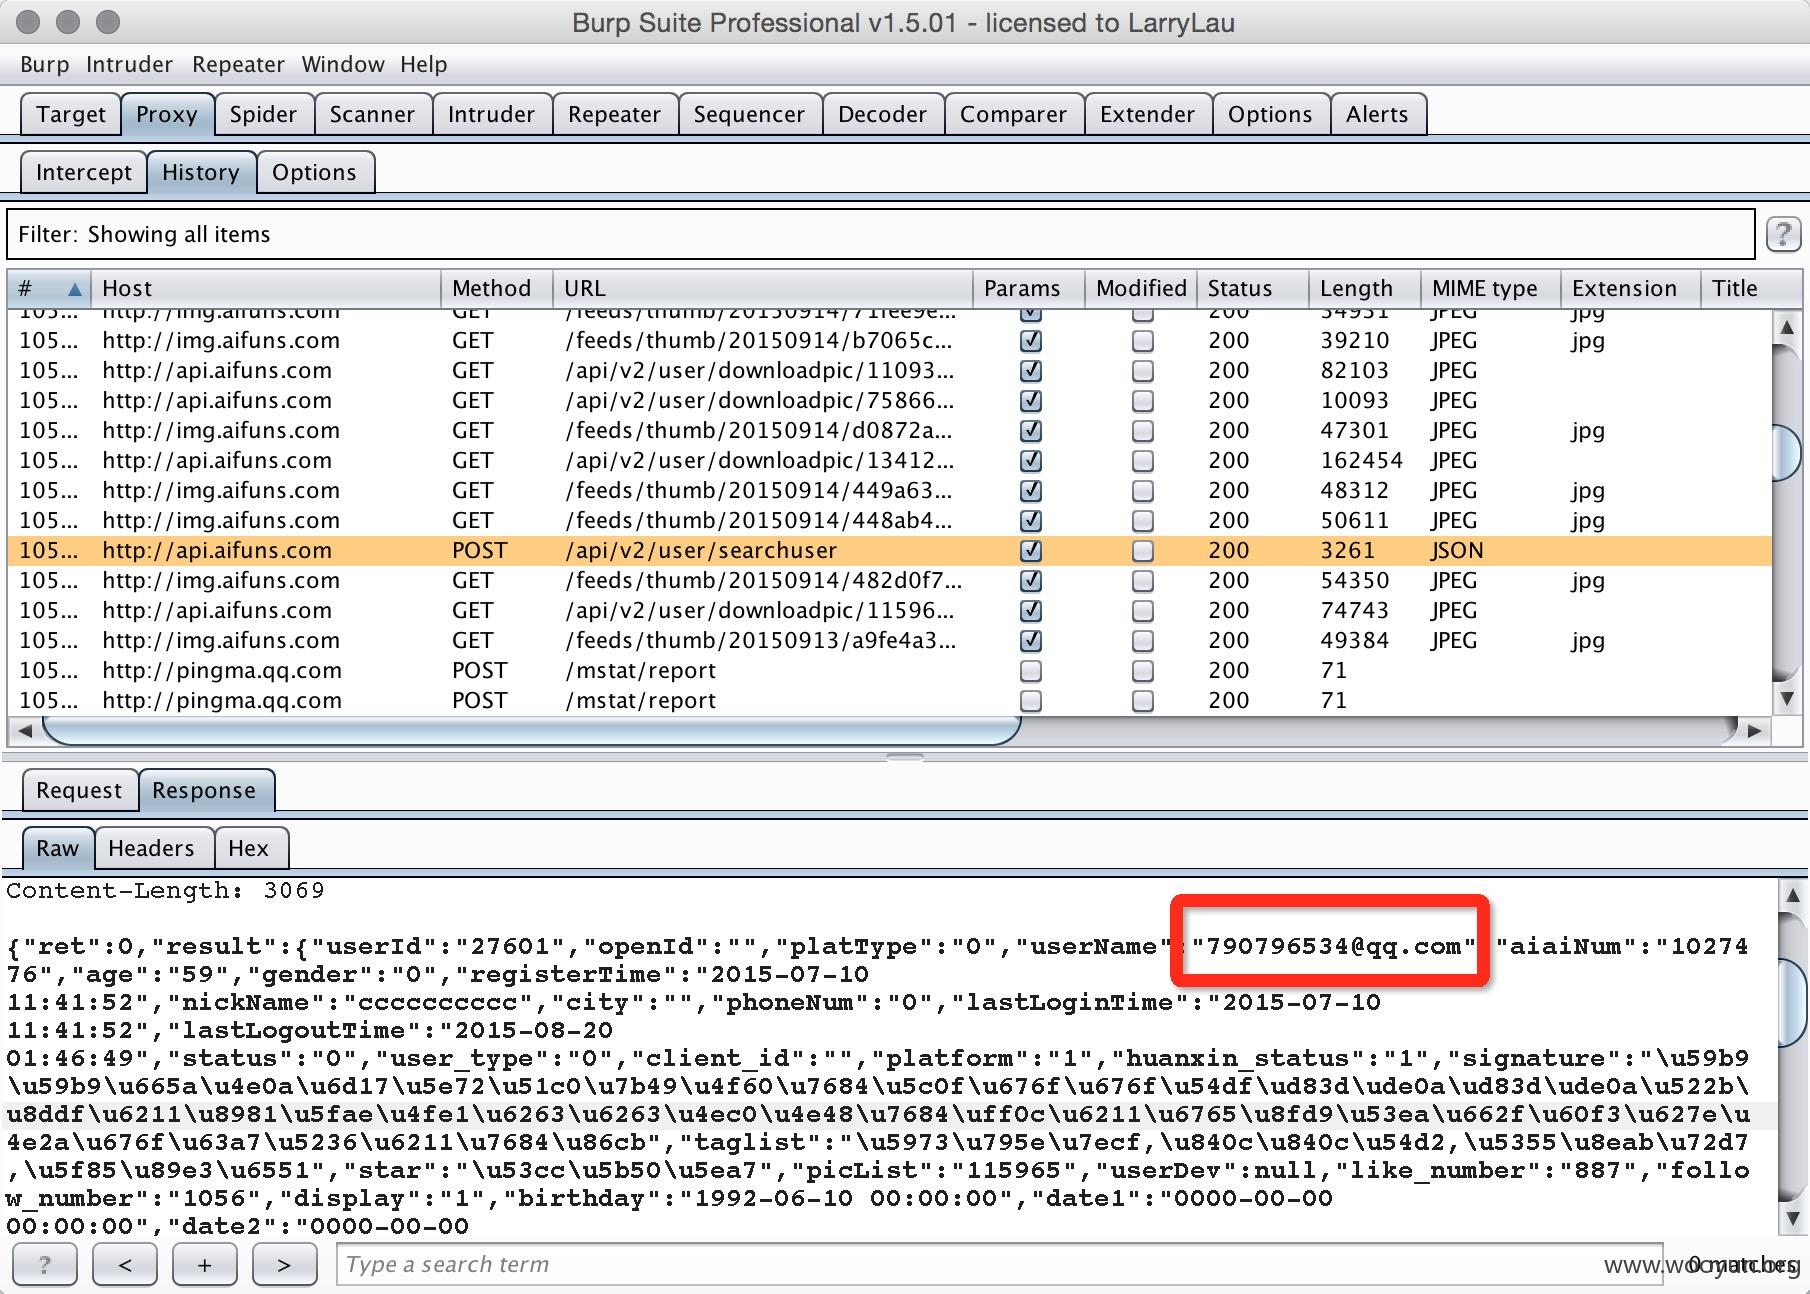The height and width of the screenshot is (1294, 1810).
Task: Open the Proxy Intercept sub-tab
Action: click(84, 172)
